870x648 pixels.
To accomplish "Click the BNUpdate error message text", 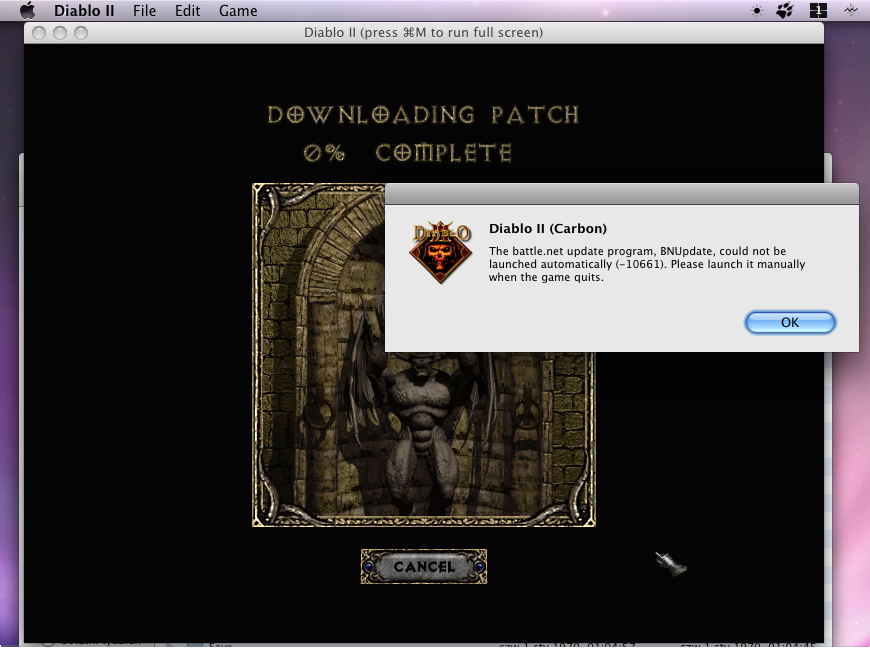I will [x=646, y=264].
